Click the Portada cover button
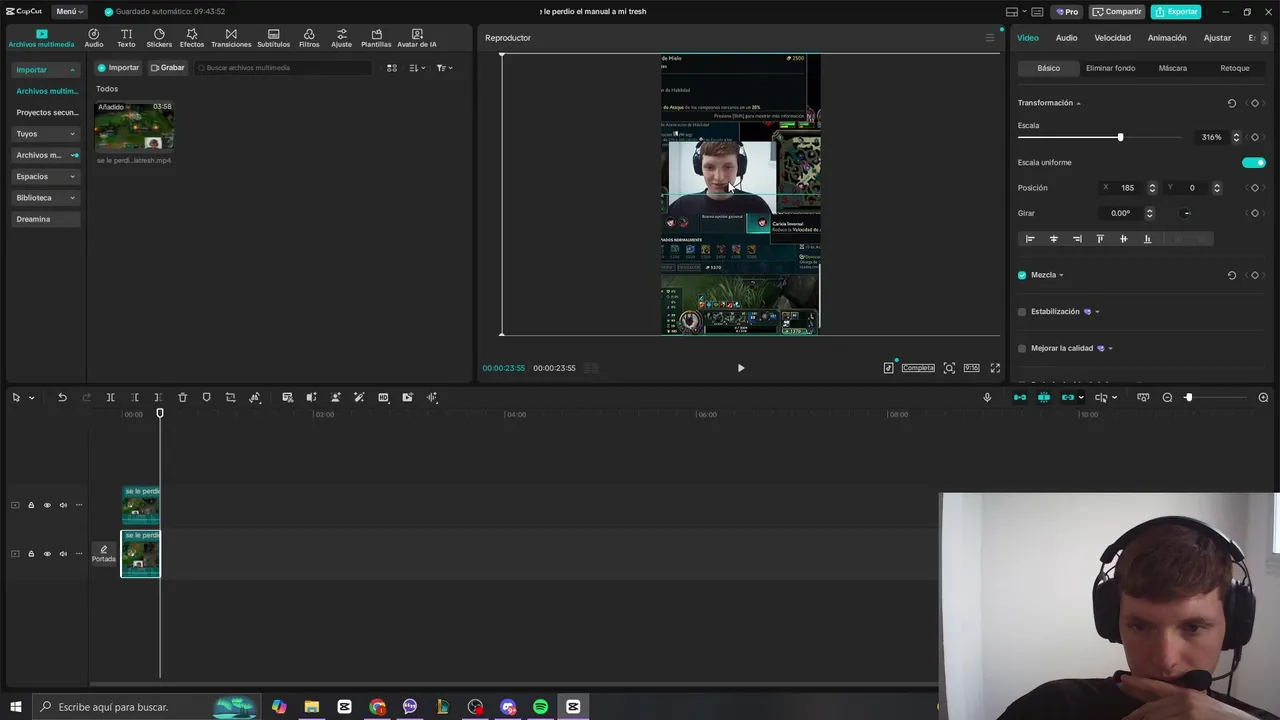1280x720 pixels. point(103,554)
